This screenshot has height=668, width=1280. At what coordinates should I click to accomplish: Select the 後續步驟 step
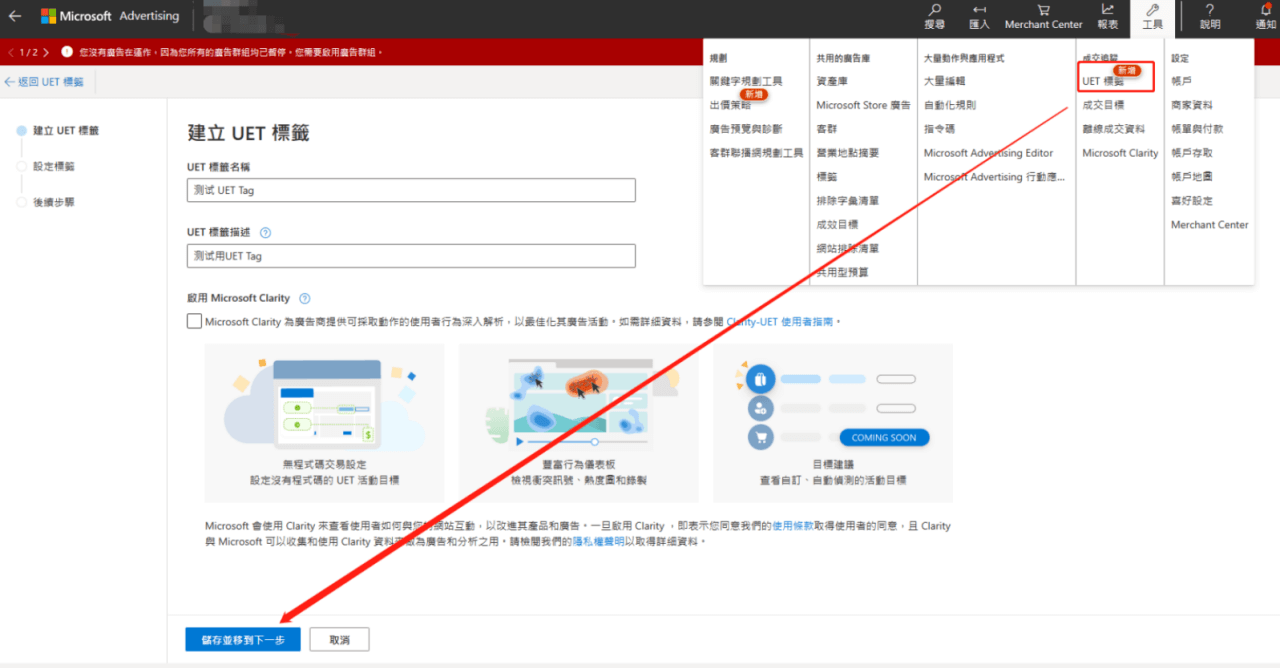pos(46,202)
